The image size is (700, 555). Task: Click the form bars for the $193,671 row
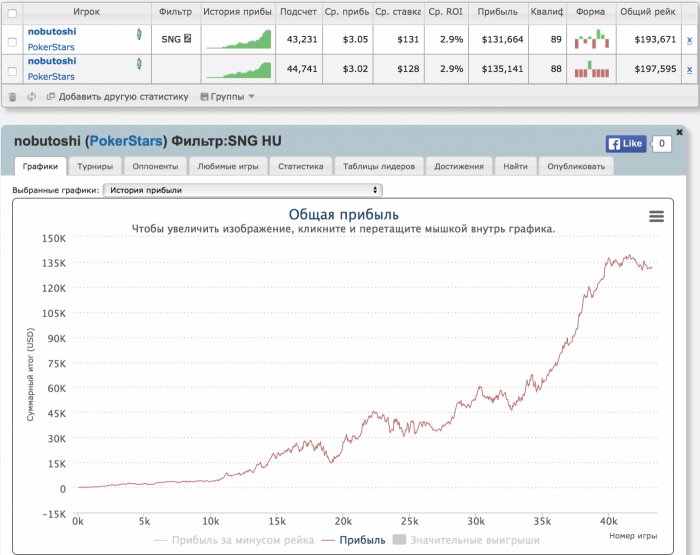pyautogui.click(x=592, y=39)
